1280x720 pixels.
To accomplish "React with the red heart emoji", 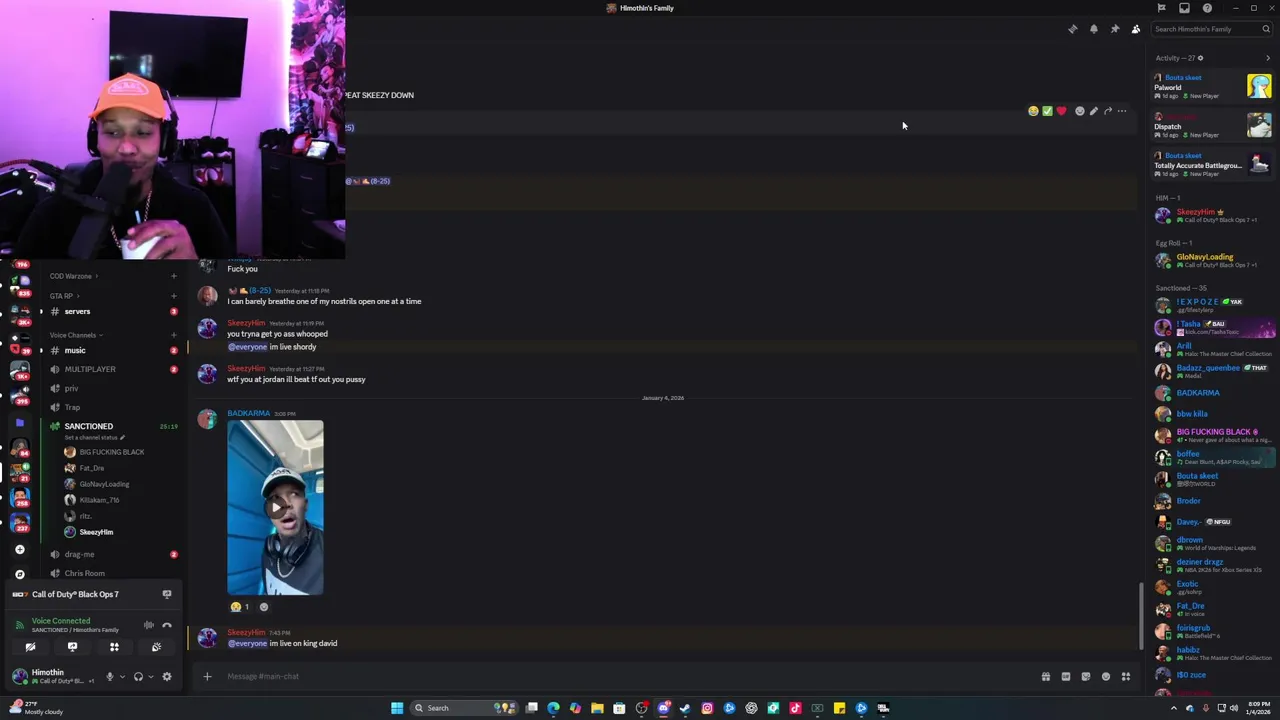I will coord(1061,111).
